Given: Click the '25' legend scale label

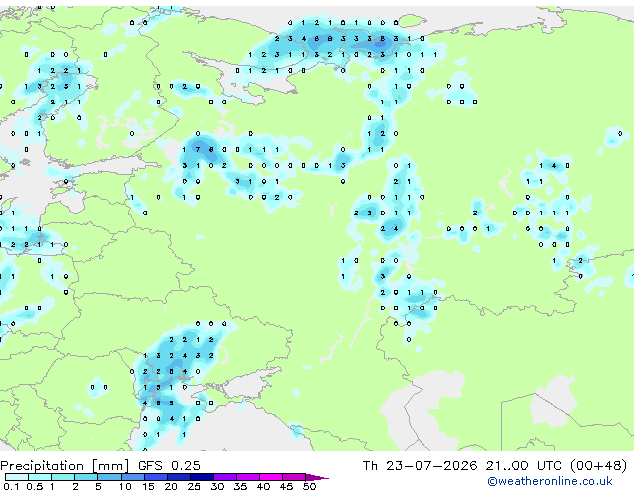Looking at the screenshot, I should click(194, 486).
